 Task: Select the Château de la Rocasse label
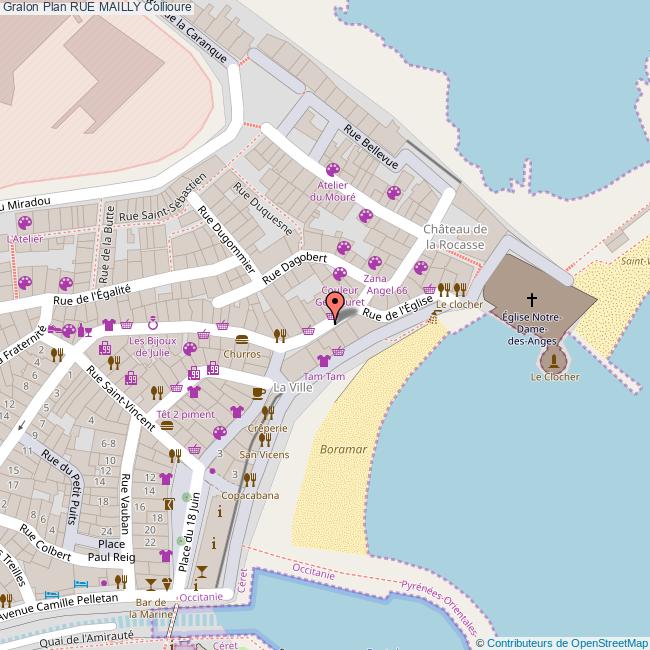(455, 237)
